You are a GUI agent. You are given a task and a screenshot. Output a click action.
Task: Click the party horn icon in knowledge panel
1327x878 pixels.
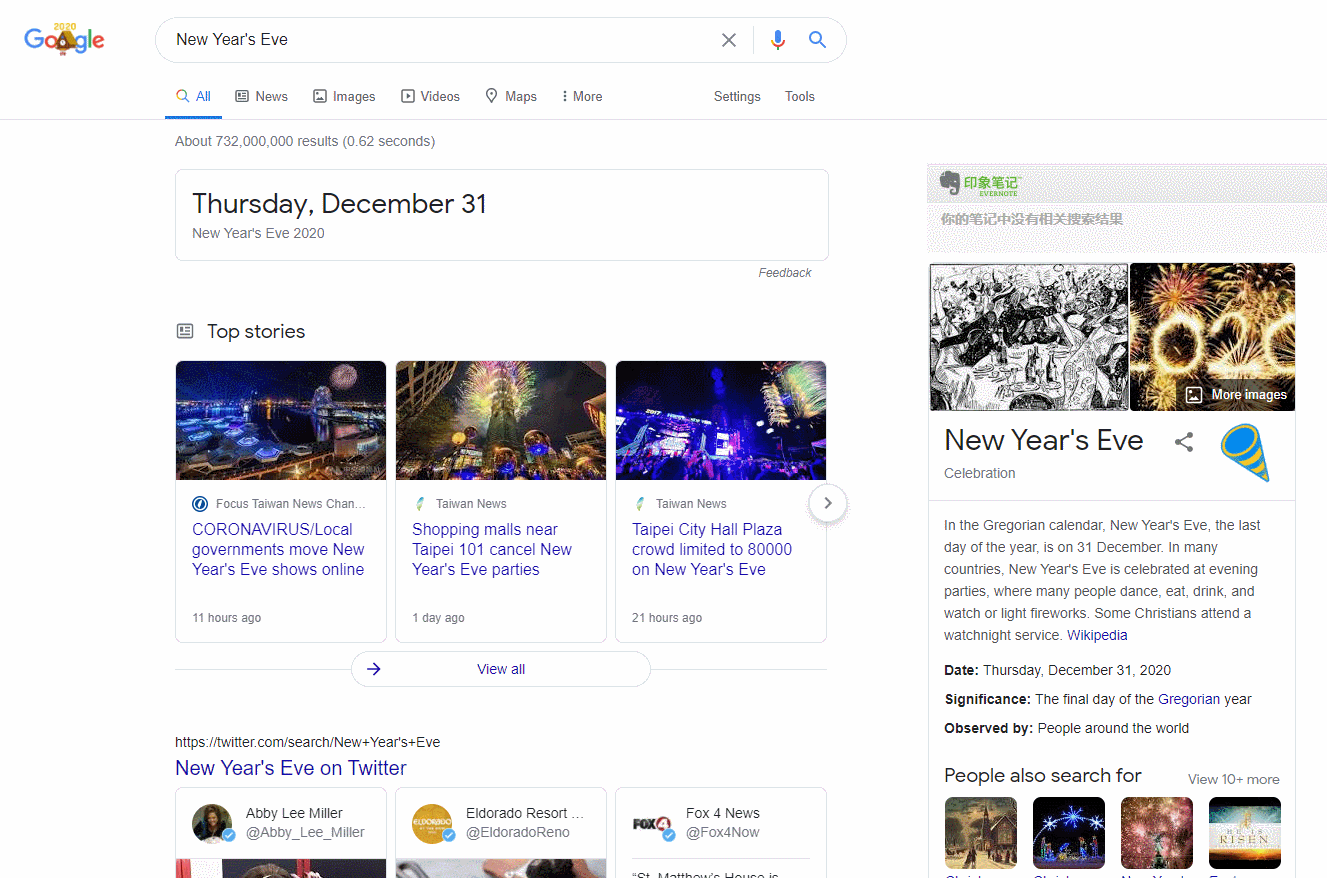[x=1246, y=452]
